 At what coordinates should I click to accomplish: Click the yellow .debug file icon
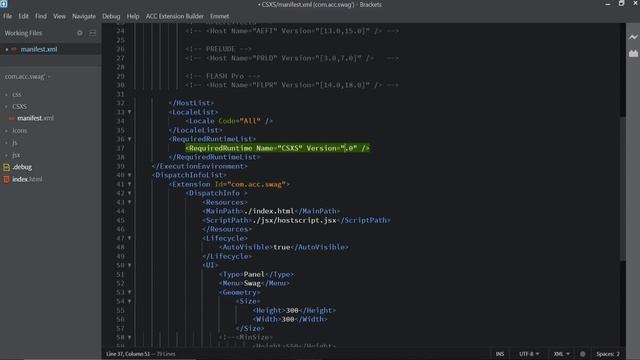tap(7, 167)
